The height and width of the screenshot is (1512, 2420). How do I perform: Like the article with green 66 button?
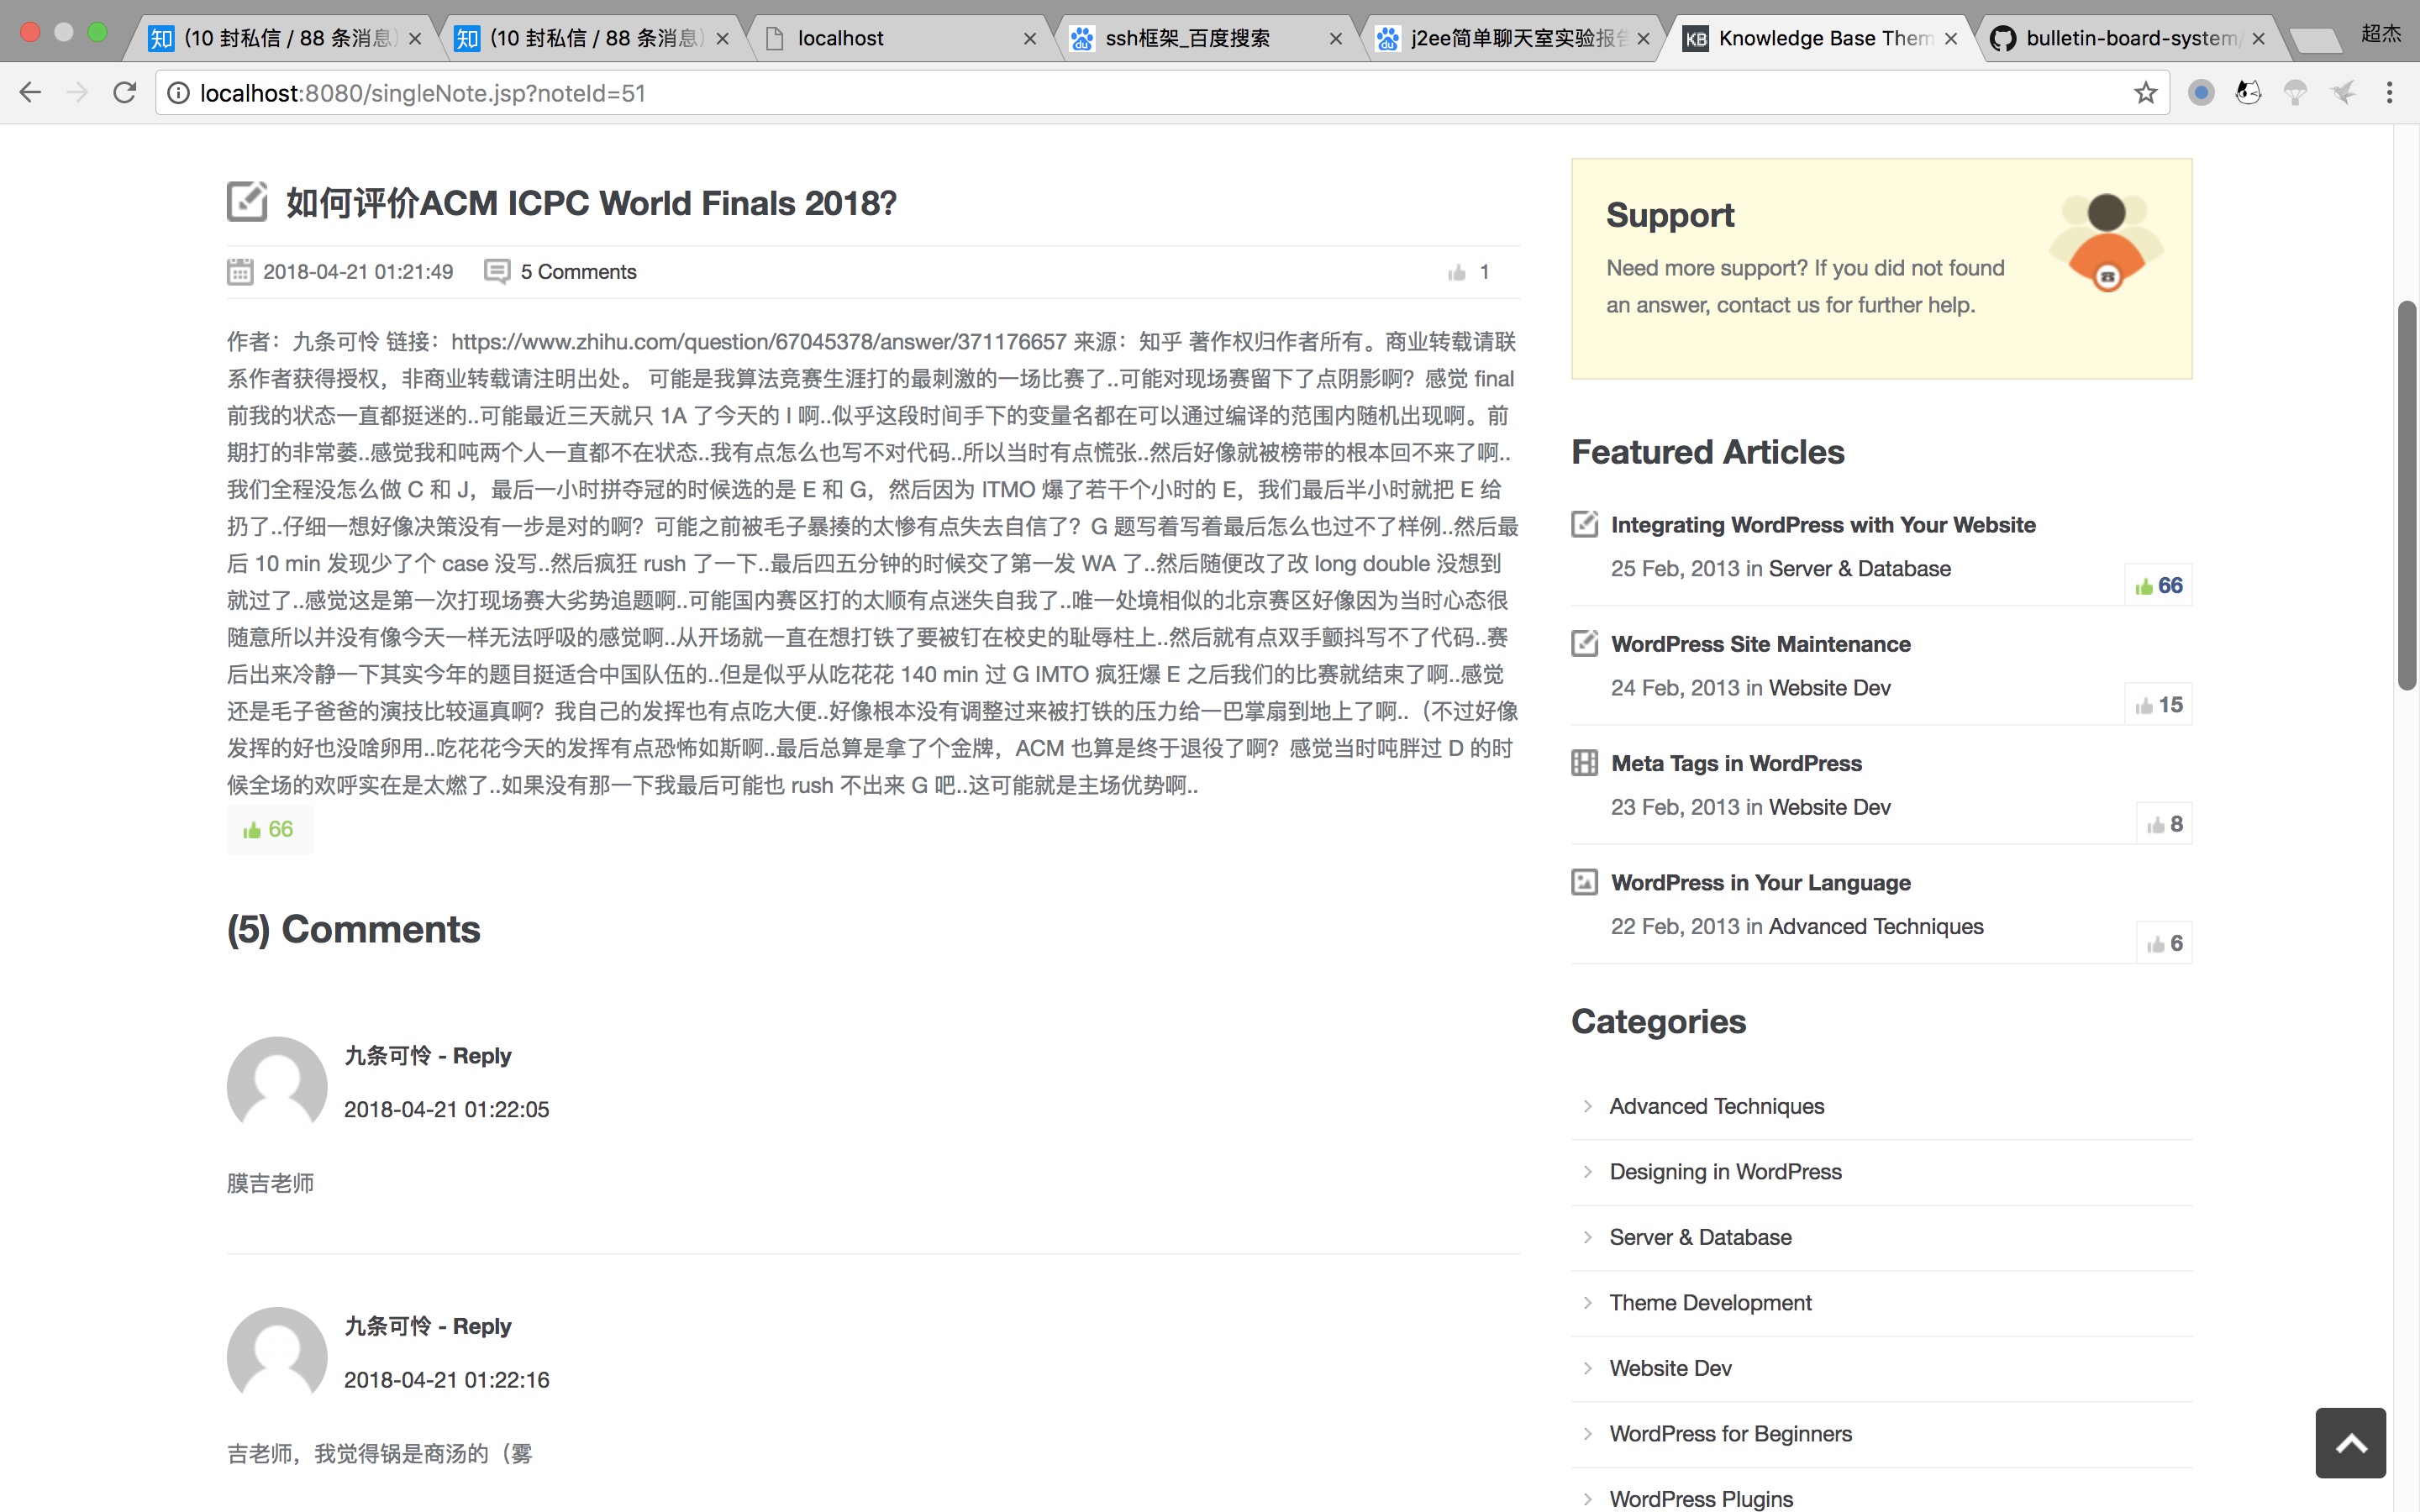[268, 829]
